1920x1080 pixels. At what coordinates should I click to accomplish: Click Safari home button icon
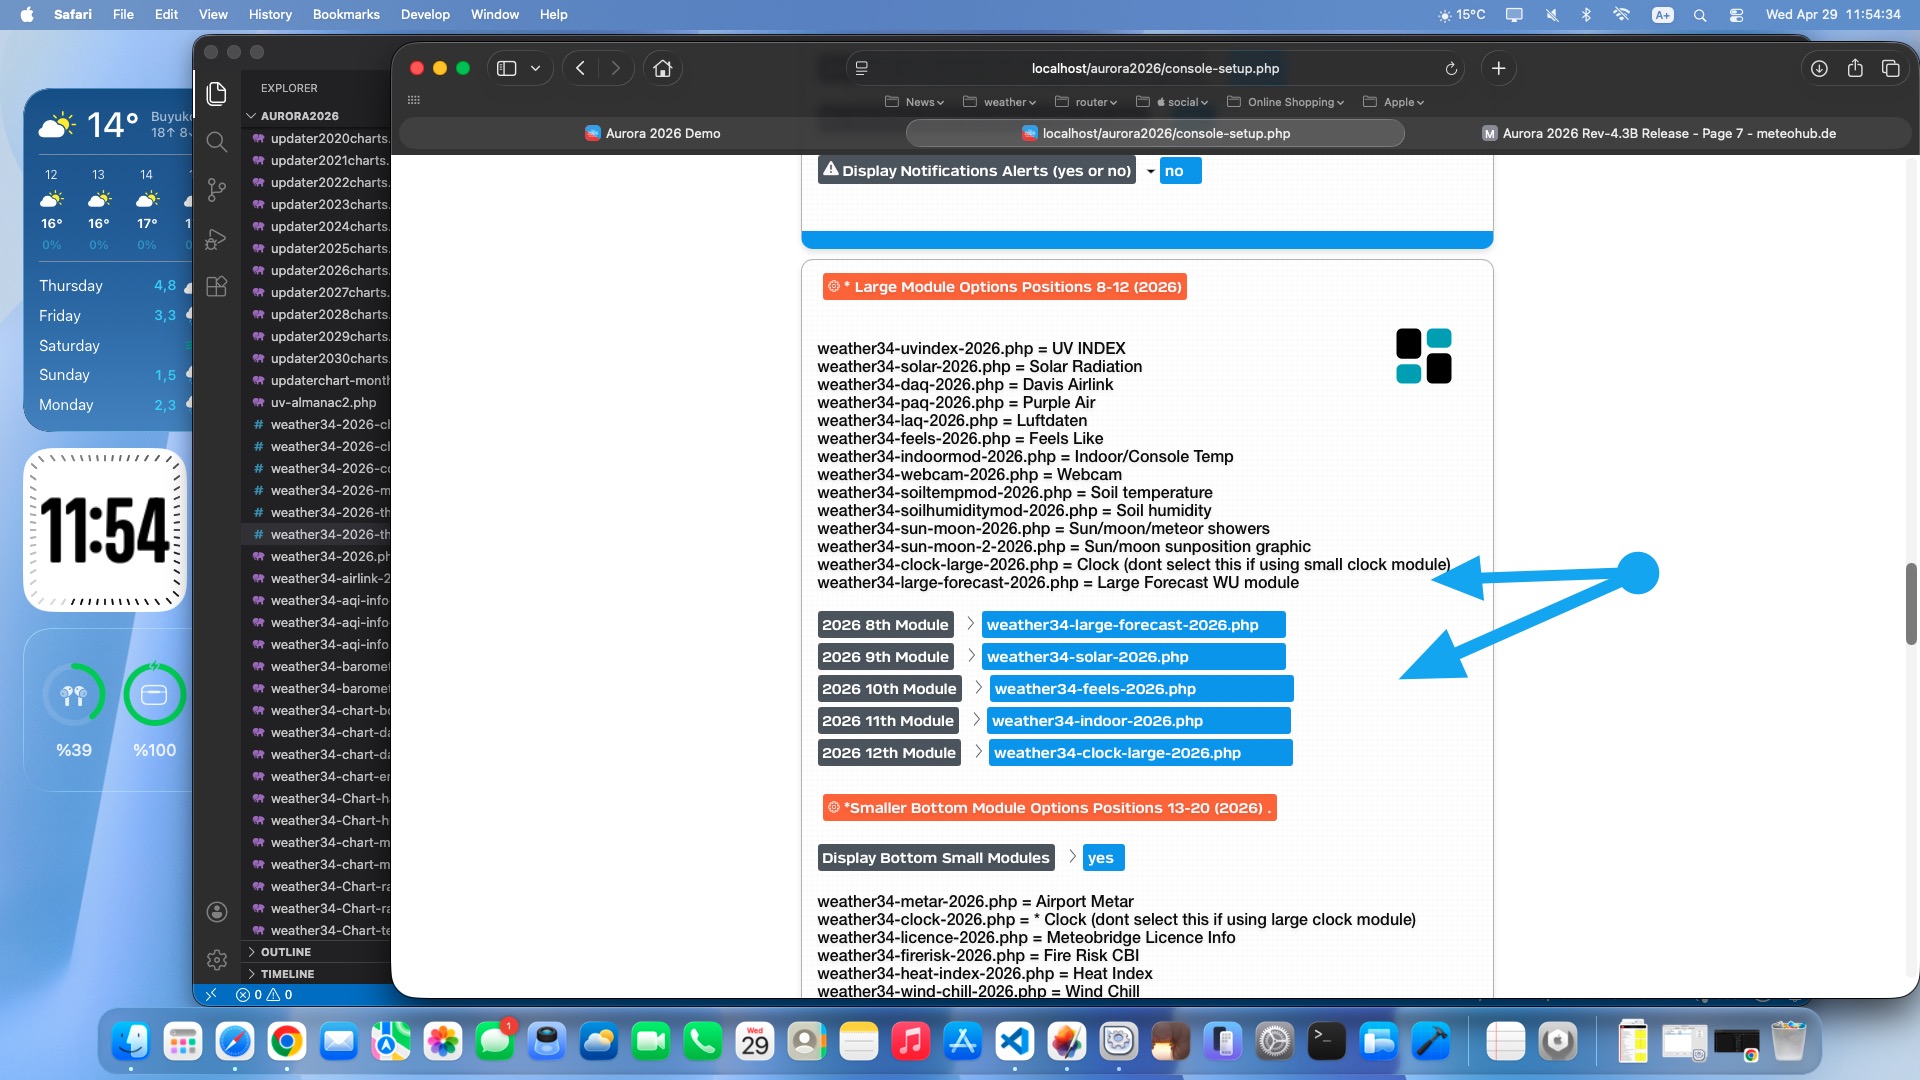pyautogui.click(x=662, y=69)
